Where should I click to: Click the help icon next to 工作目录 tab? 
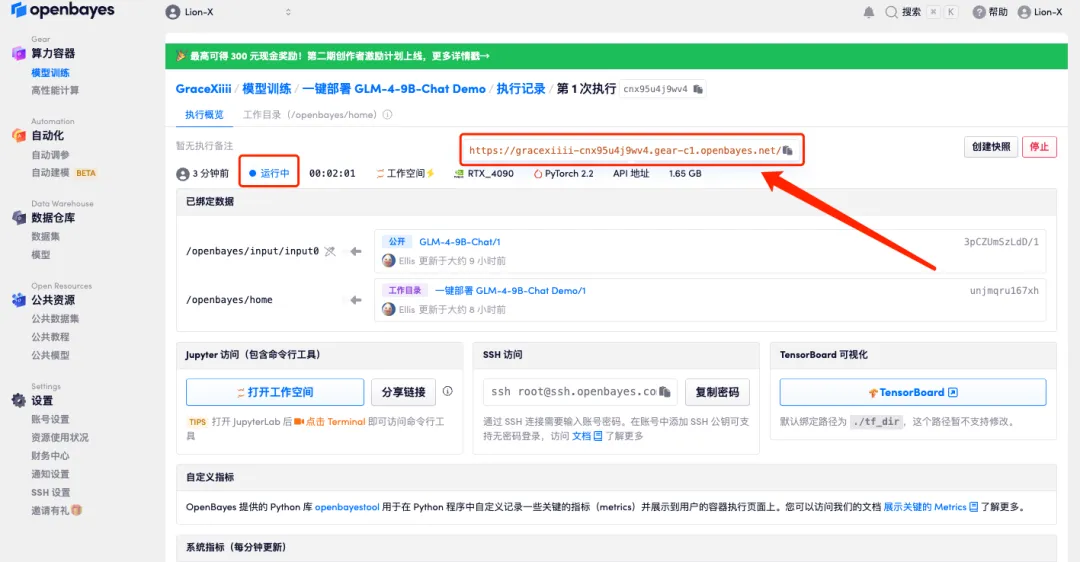[387, 115]
